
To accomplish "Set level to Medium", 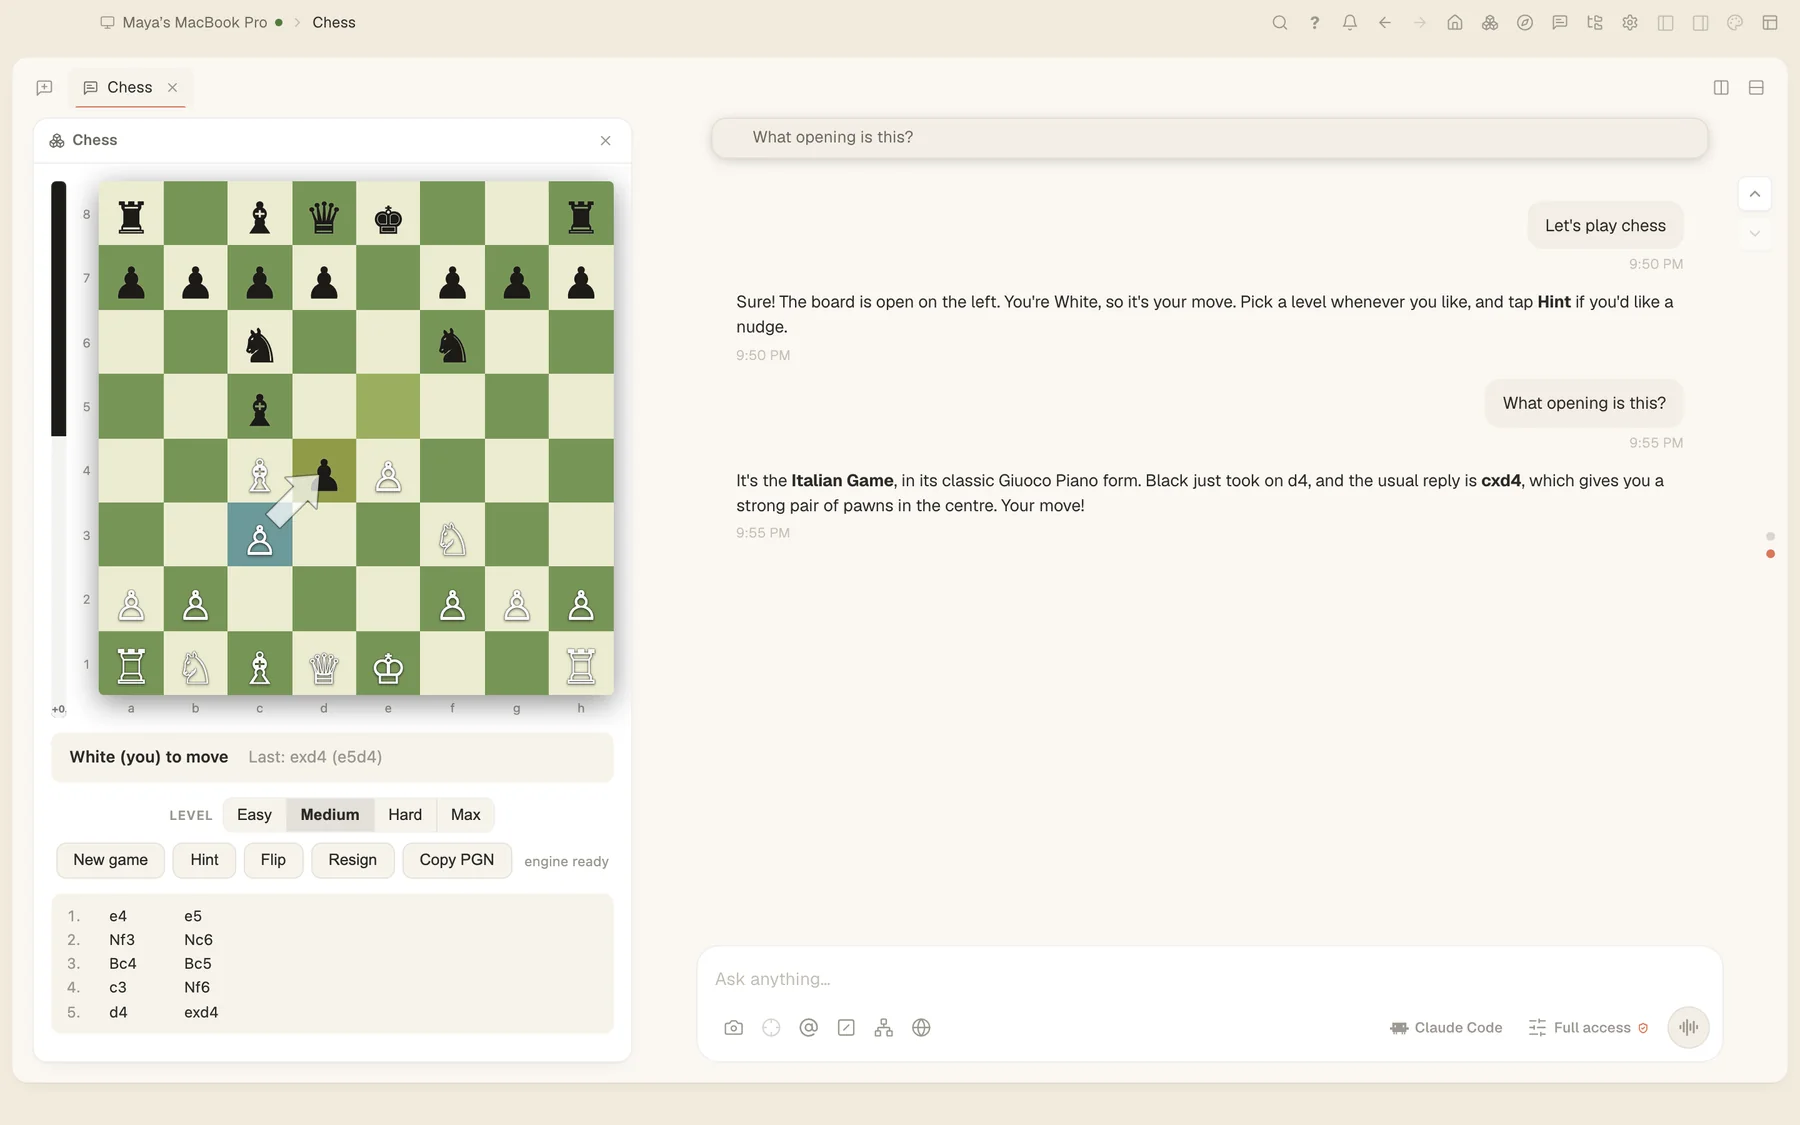I will click(330, 814).
